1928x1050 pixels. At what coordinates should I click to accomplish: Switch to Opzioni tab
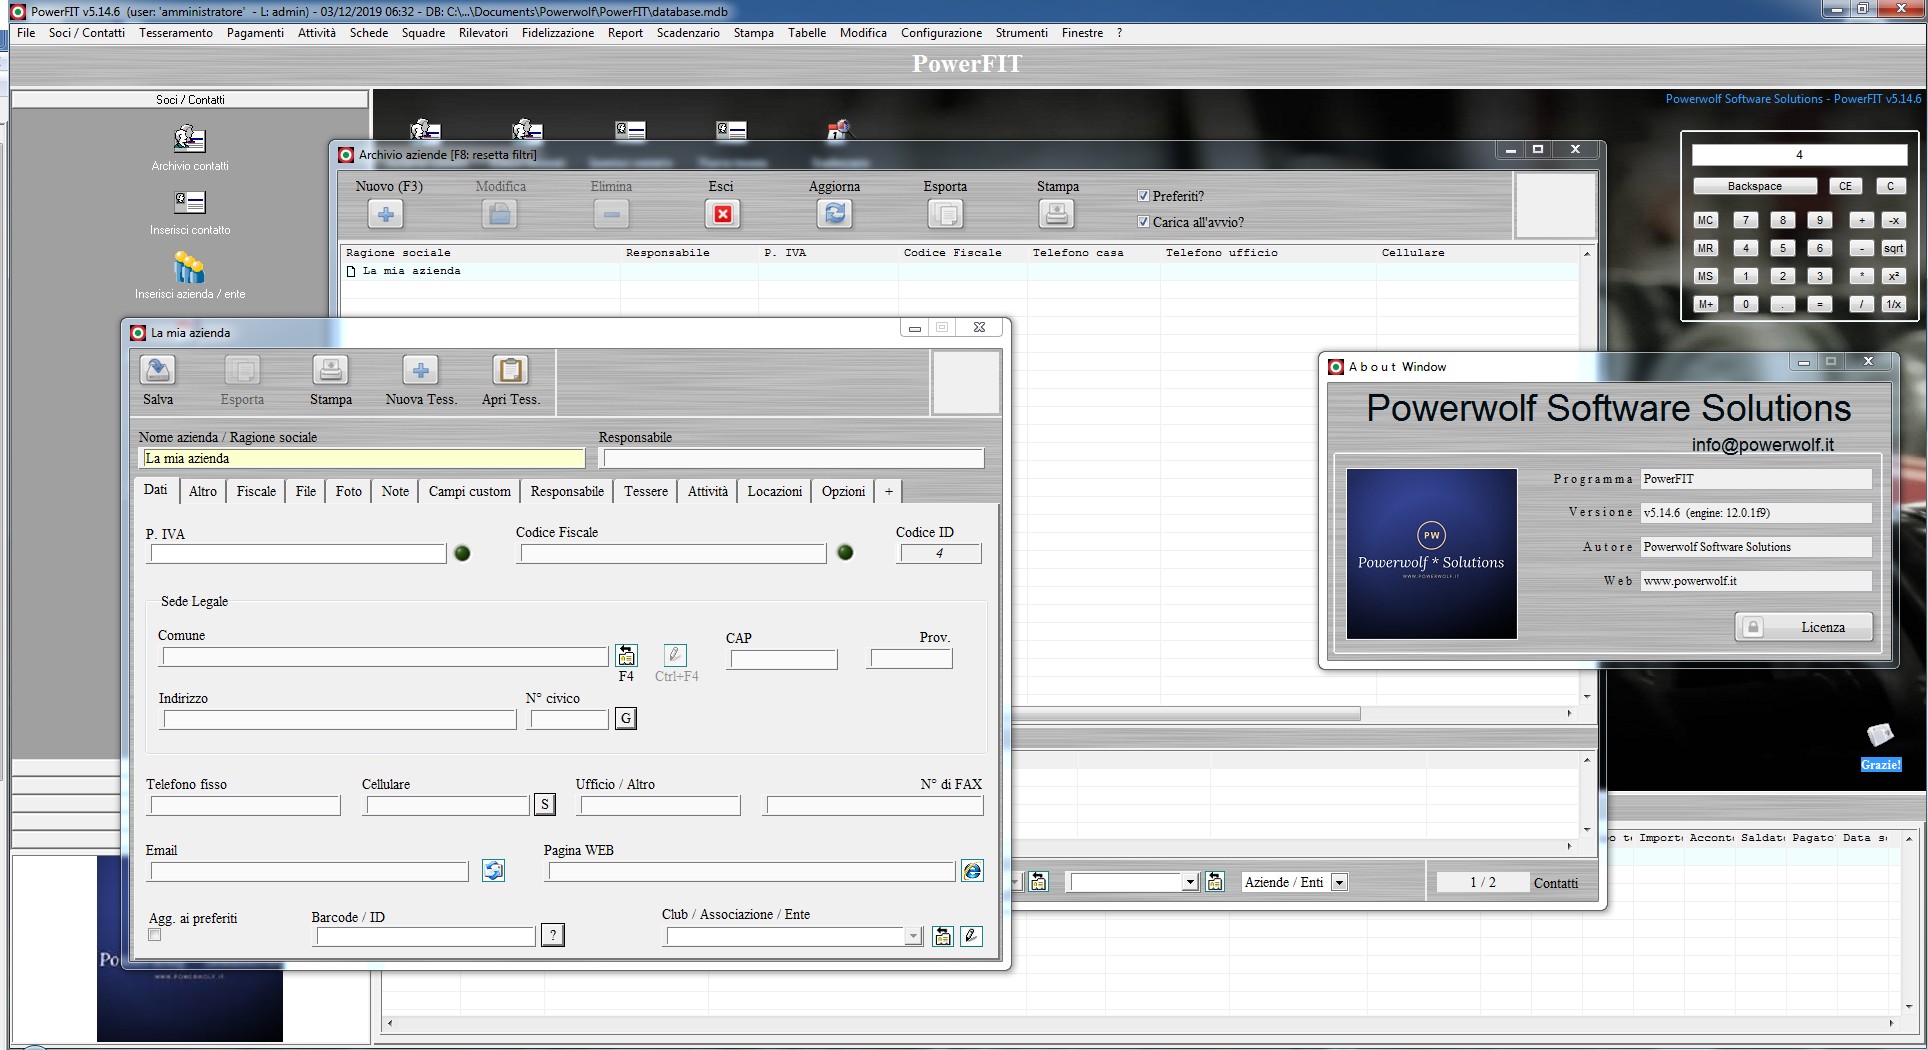point(843,491)
